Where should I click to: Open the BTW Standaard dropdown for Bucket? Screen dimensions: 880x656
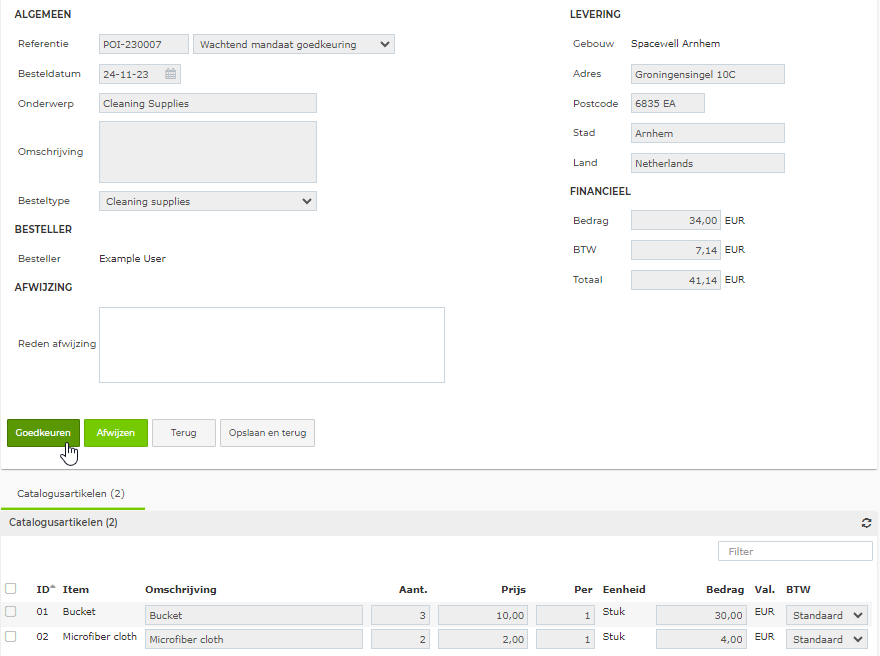(826, 615)
